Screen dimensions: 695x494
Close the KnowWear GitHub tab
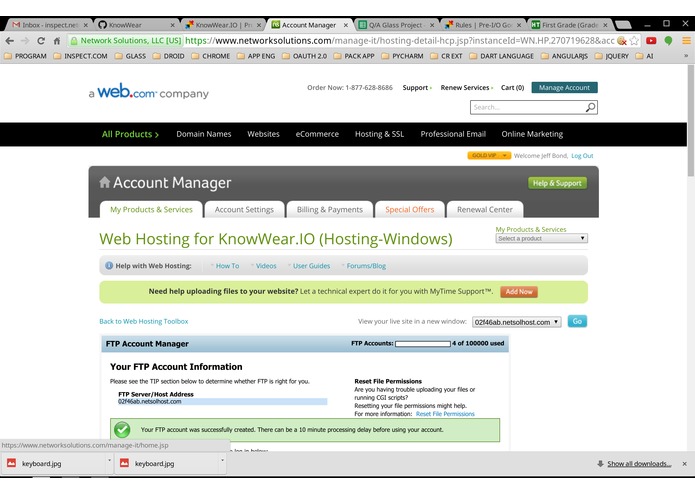(x=172, y=25)
